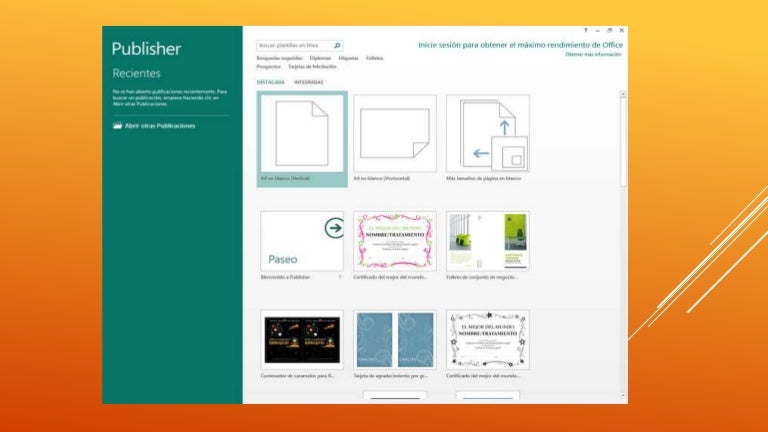Select the Folletos suggested search

375,58
